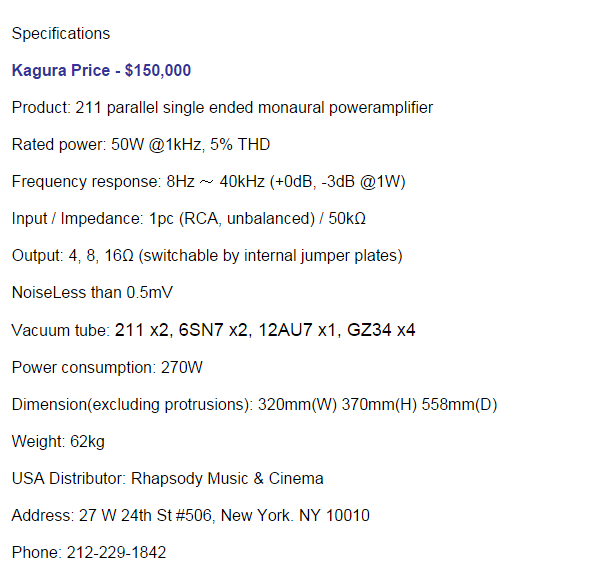Click the 558mm(D) depth value
Viewport: 611px width, 575px height.
(x=459, y=404)
